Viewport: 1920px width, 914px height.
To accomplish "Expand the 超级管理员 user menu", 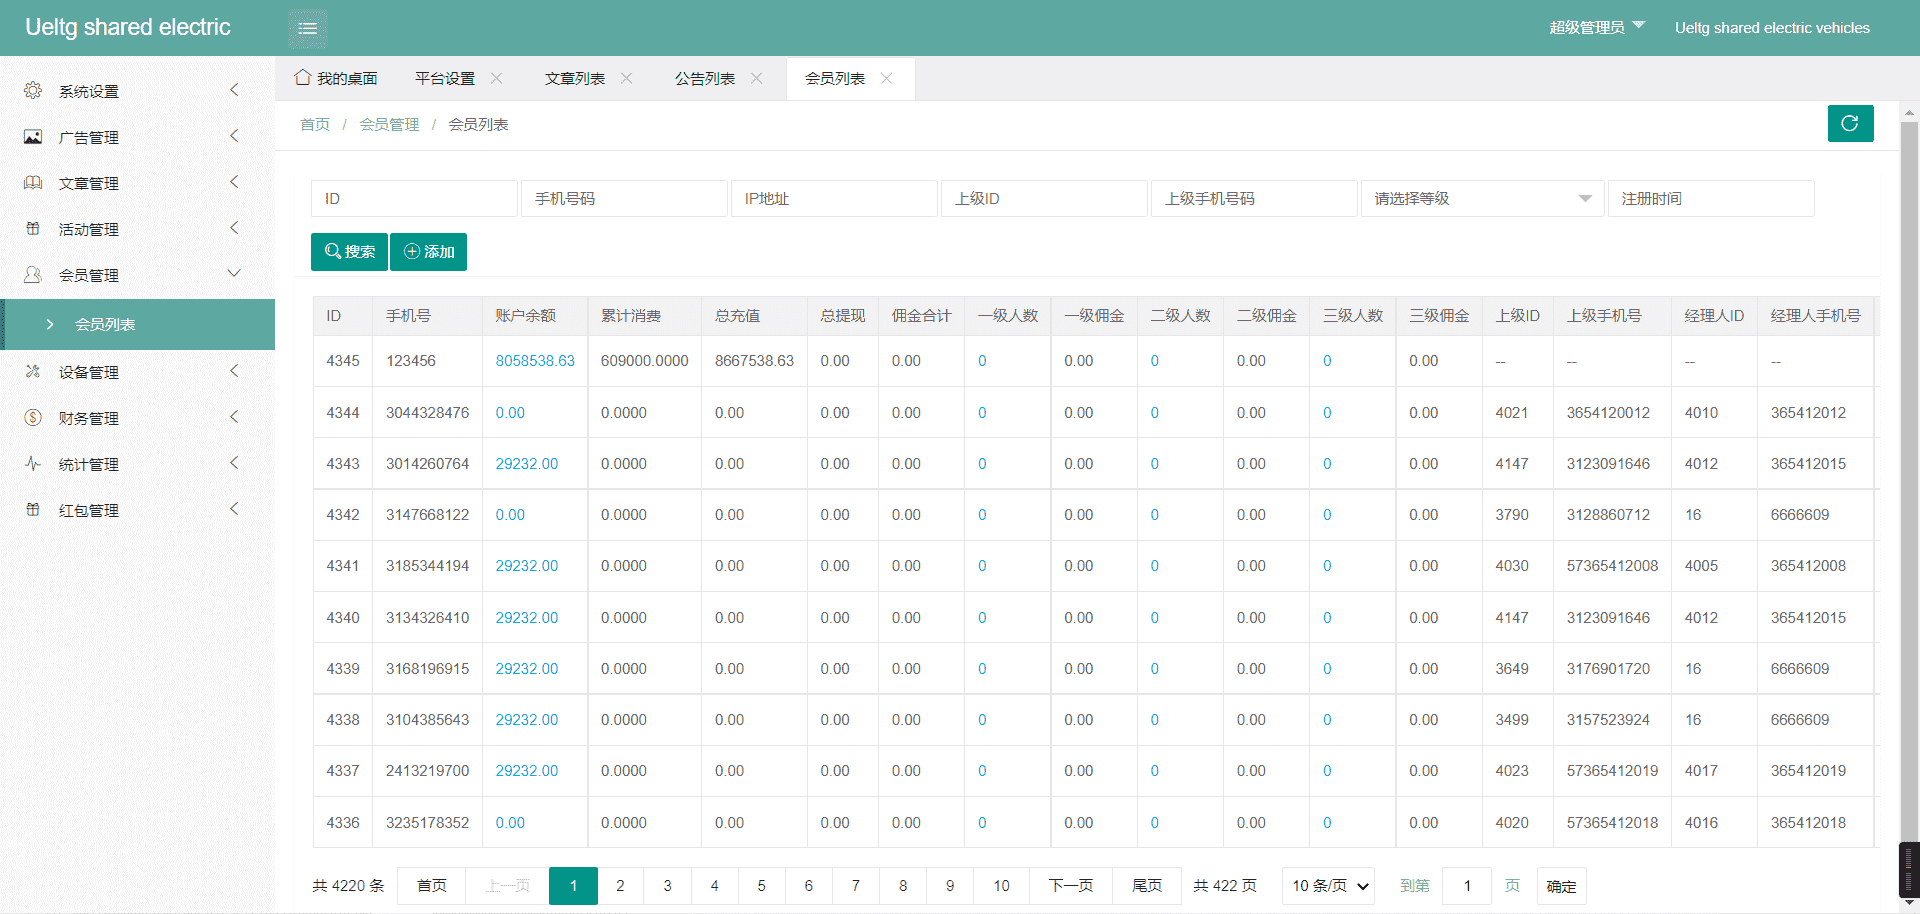I will (1596, 27).
